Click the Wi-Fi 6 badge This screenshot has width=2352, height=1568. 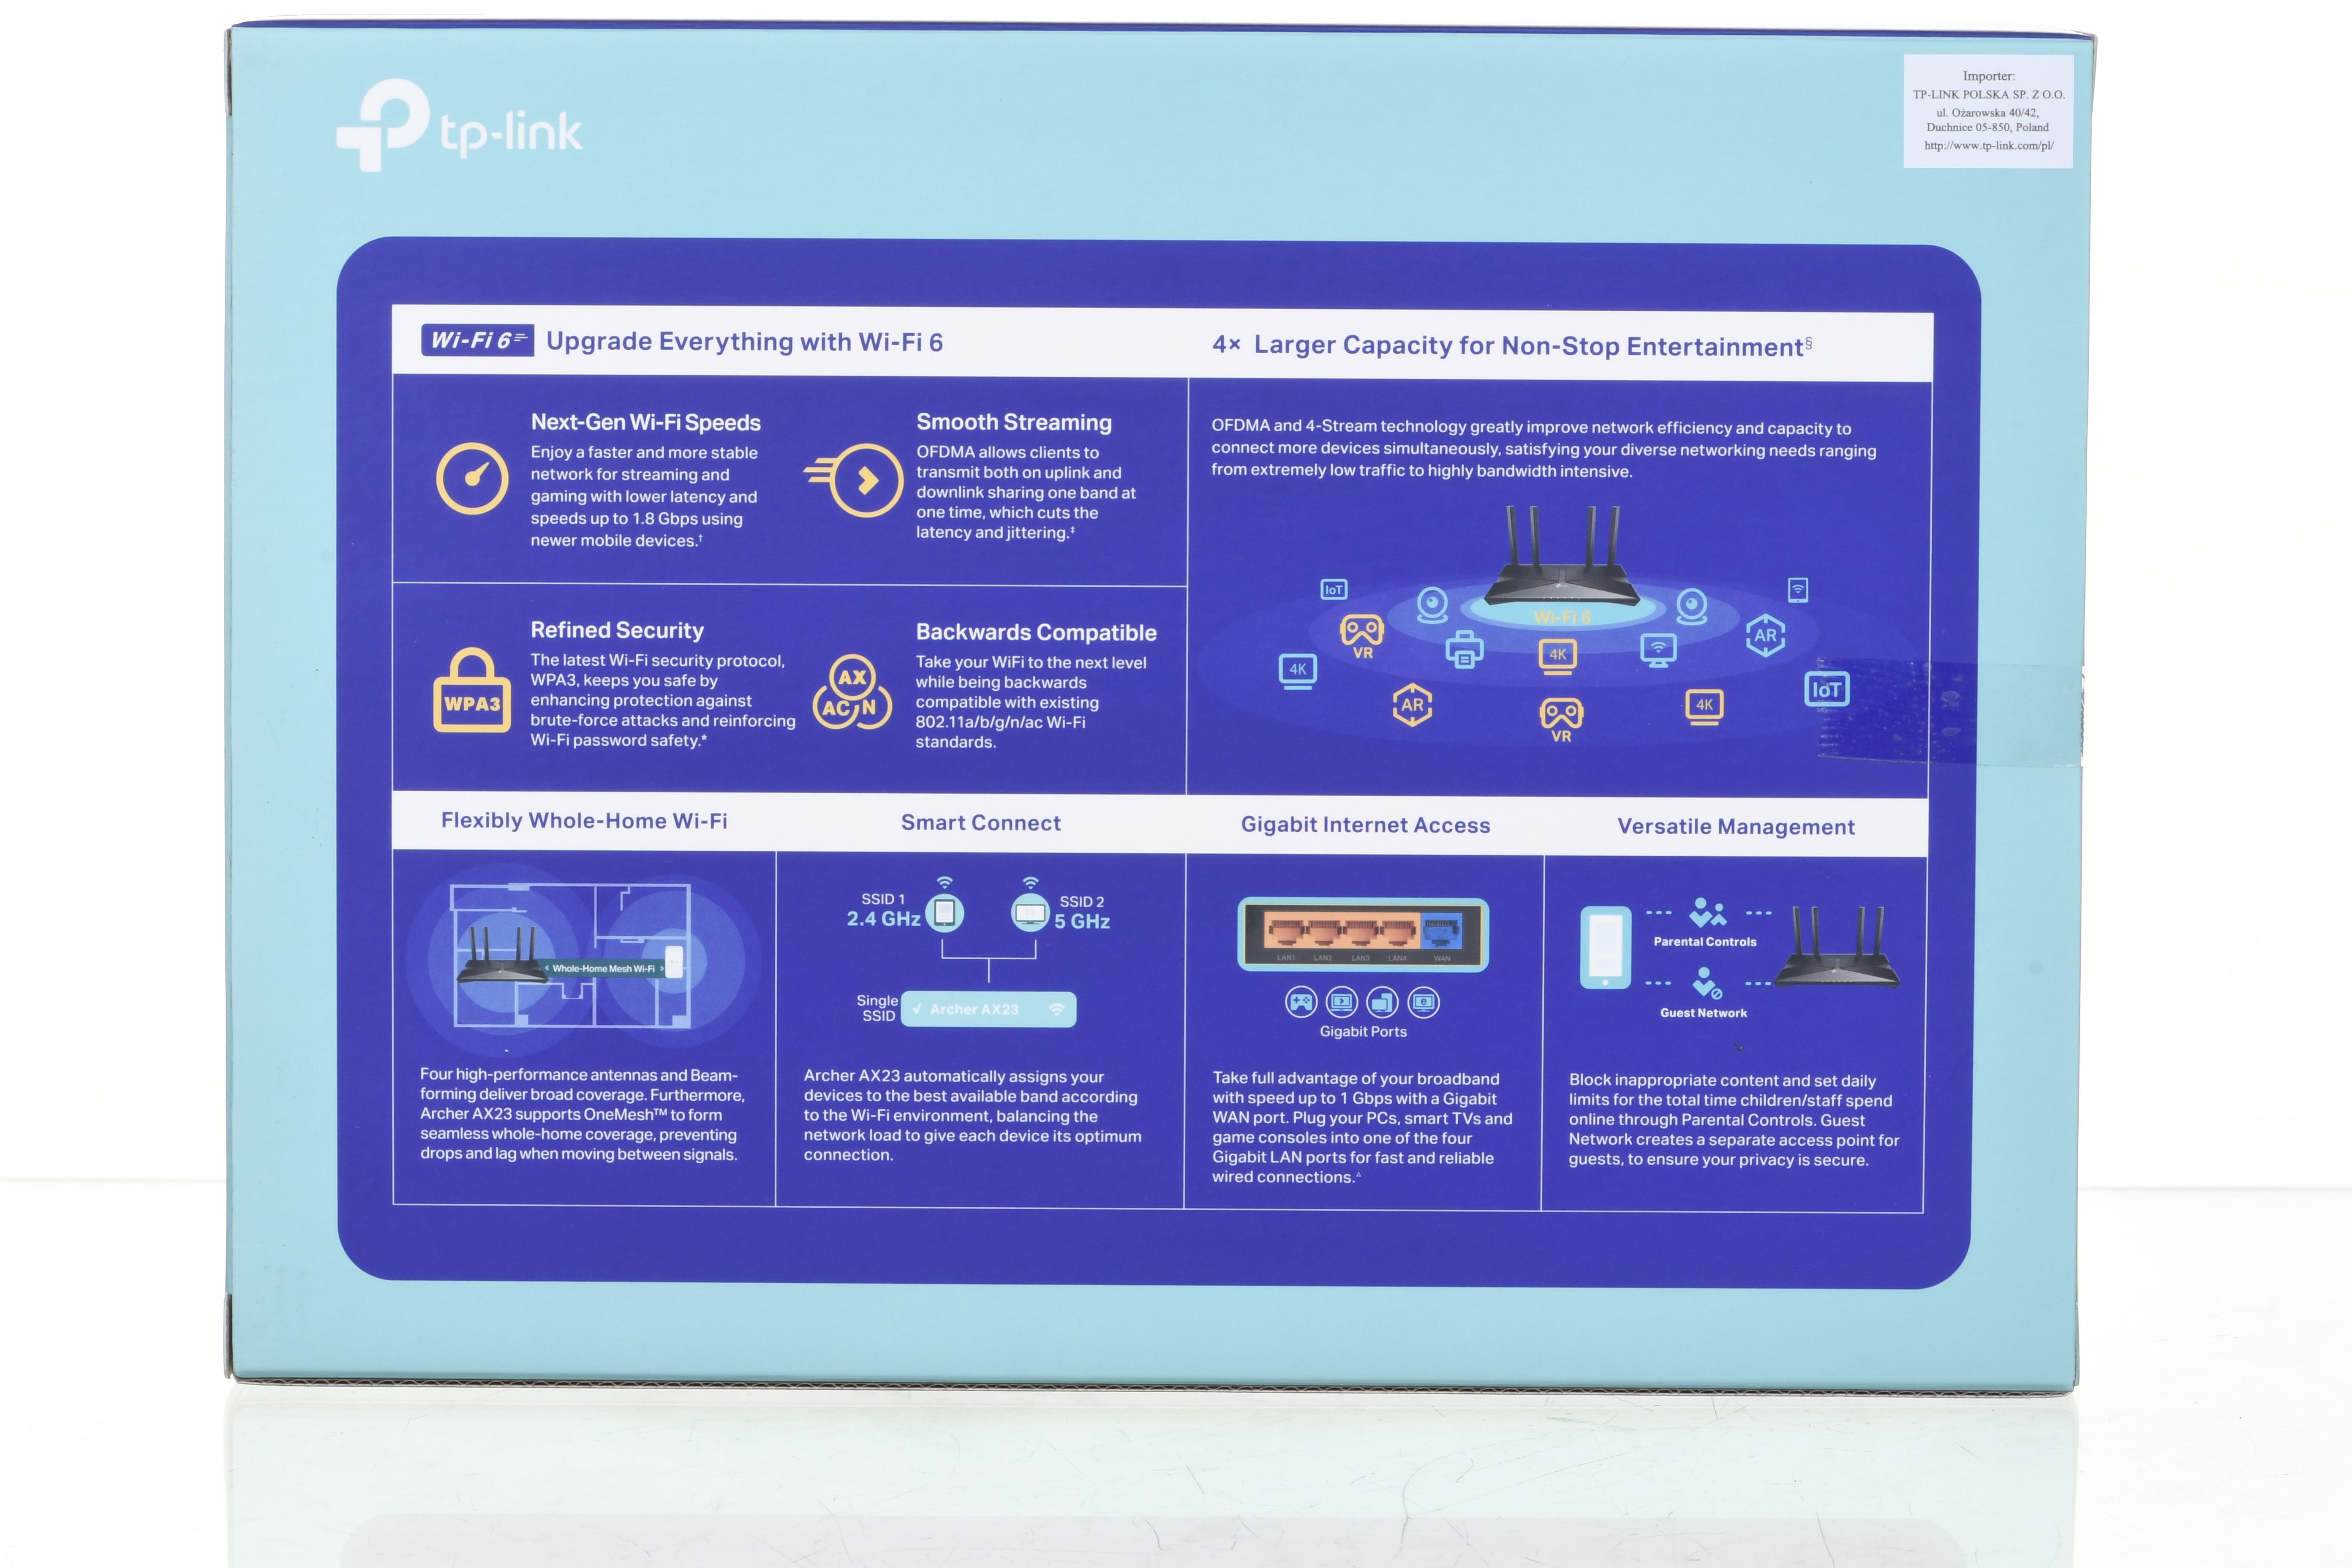click(x=477, y=341)
